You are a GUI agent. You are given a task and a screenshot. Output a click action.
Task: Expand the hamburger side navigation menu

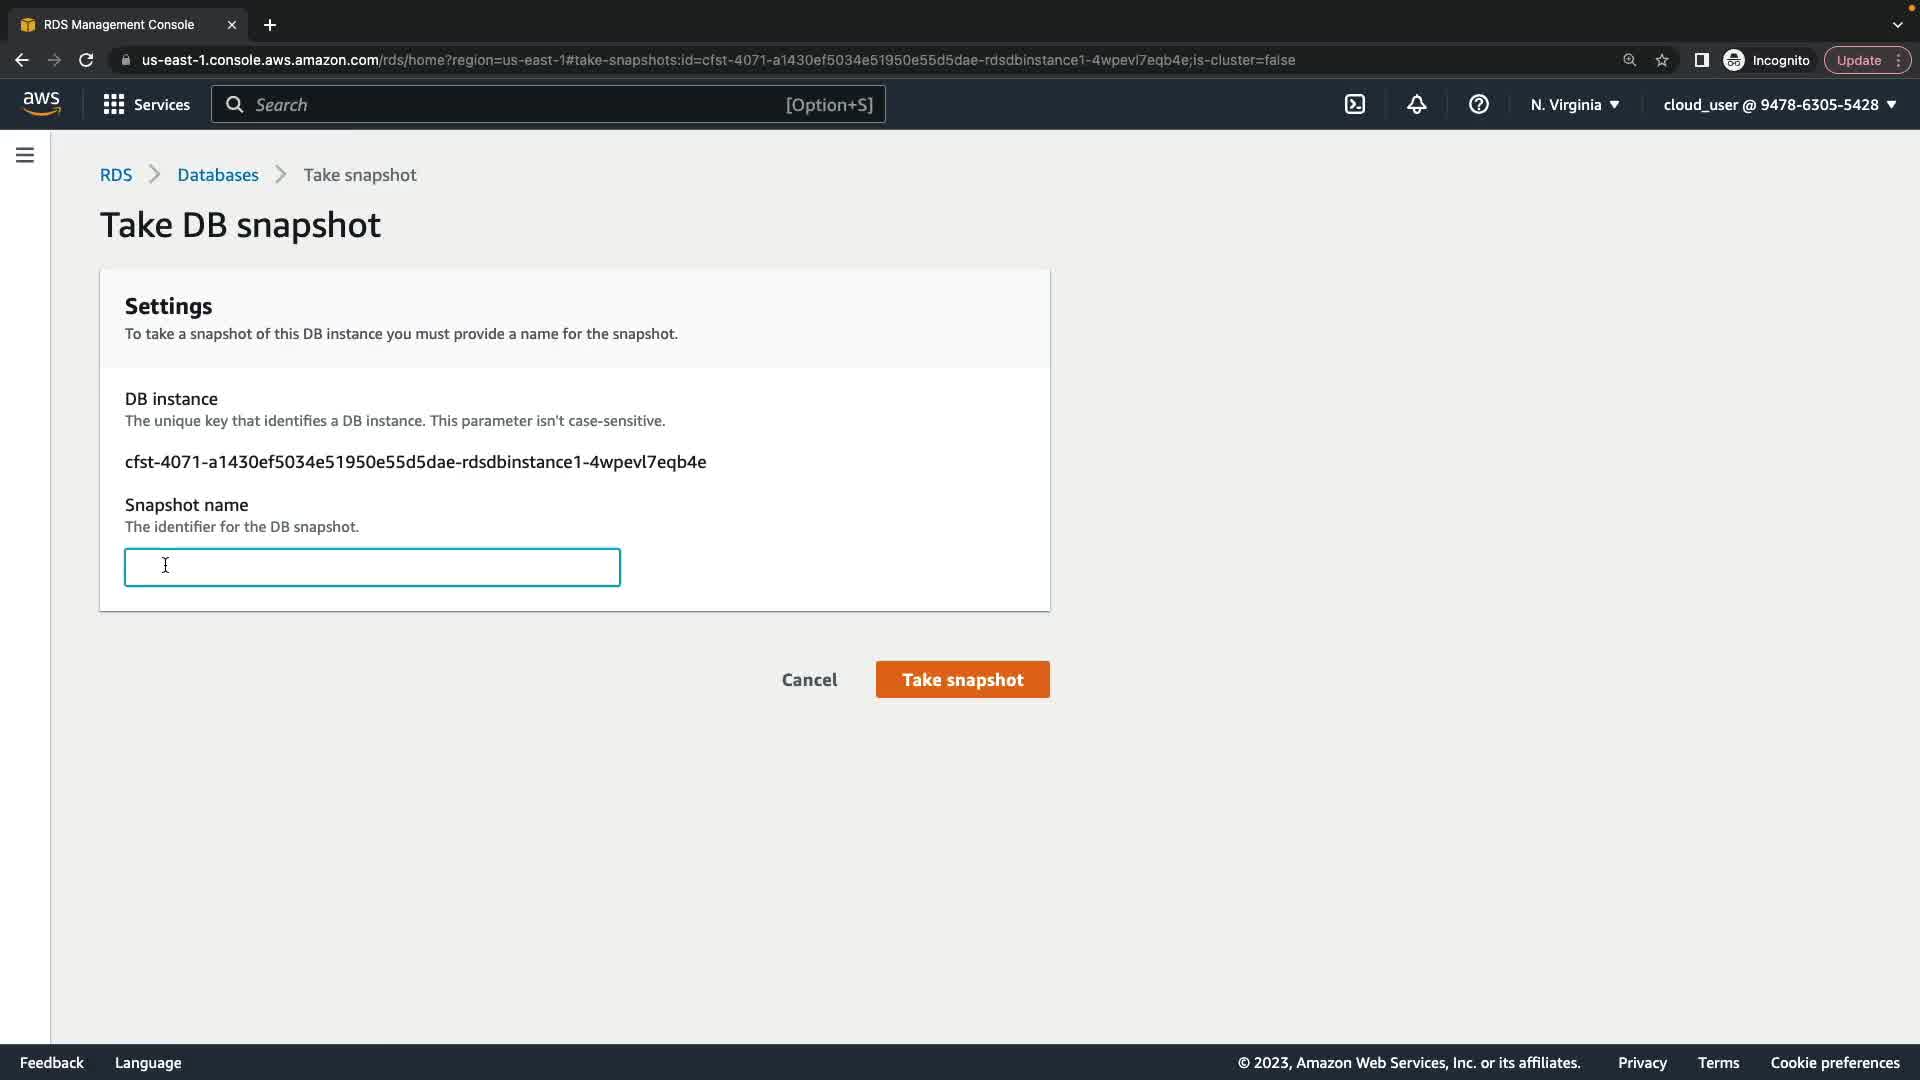tap(25, 155)
